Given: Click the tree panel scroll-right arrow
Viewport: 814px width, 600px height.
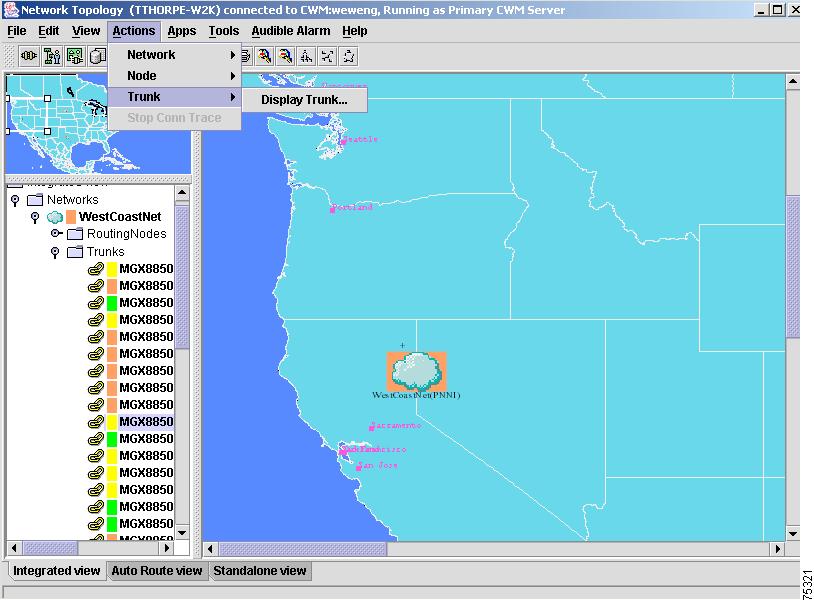Looking at the screenshot, I should (166, 548).
